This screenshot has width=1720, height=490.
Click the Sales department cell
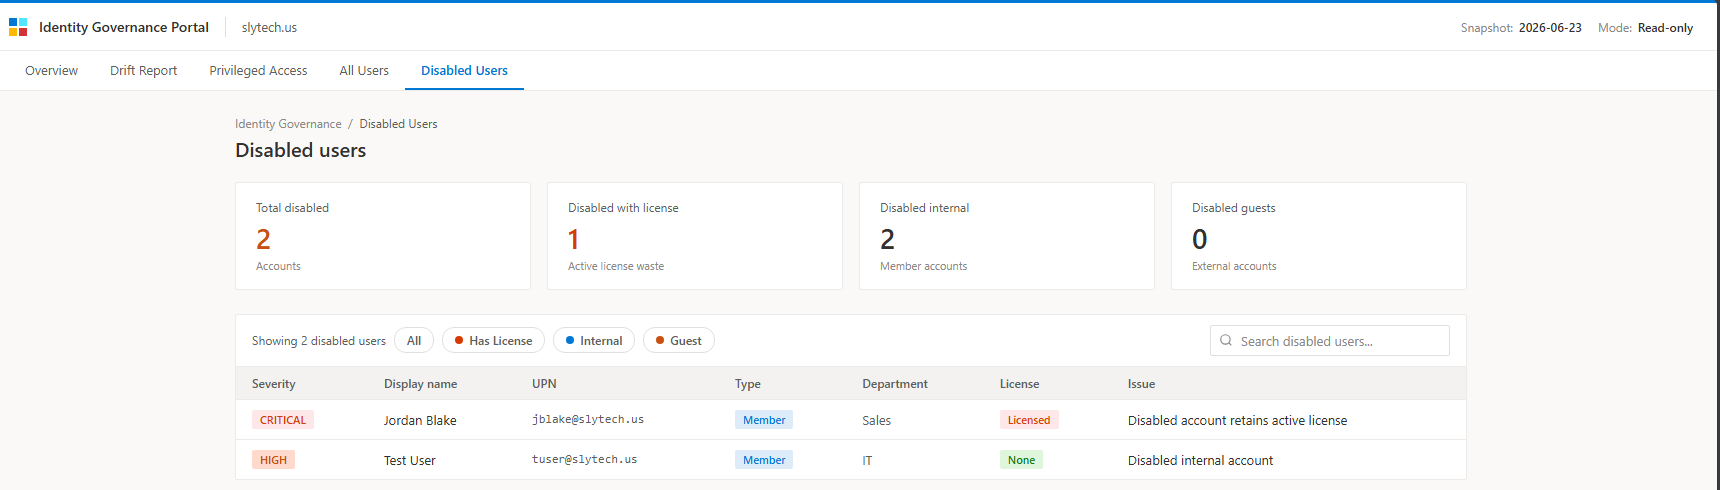(x=877, y=420)
